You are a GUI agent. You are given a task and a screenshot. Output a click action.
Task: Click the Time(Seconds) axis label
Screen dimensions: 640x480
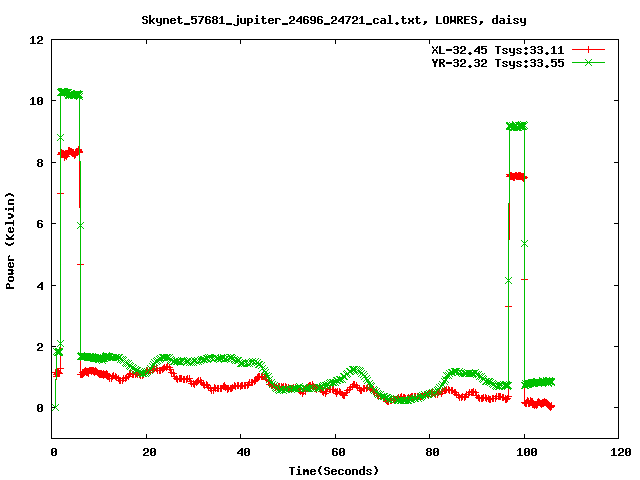pyautogui.click(x=334, y=471)
